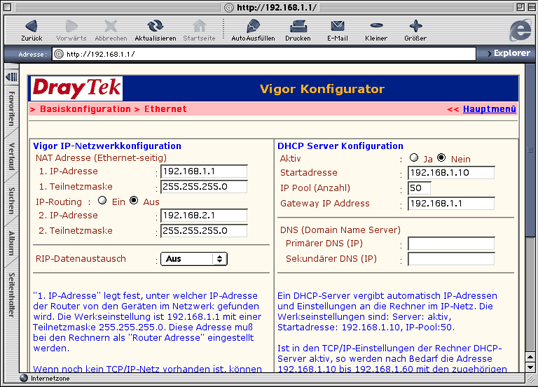
Task: Click the DHCP Server Konfiguration heading
Action: (x=340, y=146)
